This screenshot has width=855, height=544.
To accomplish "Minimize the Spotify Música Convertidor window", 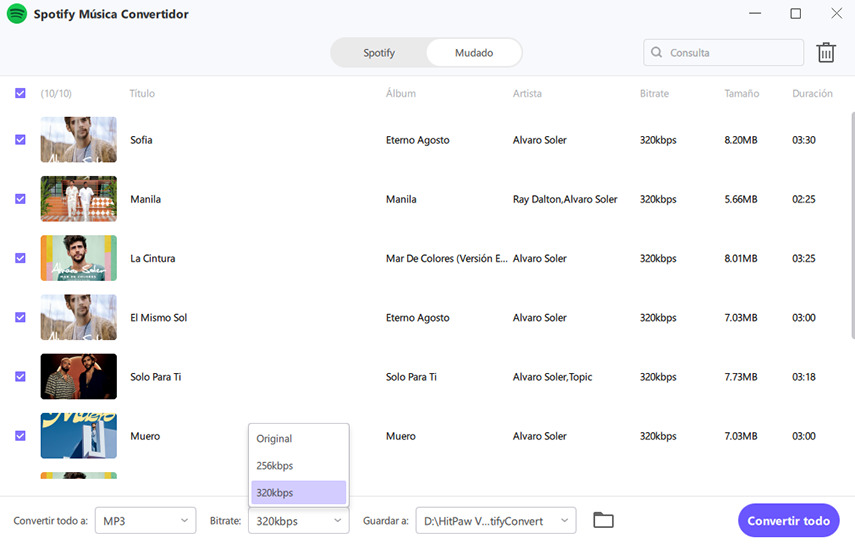I will 755,13.
